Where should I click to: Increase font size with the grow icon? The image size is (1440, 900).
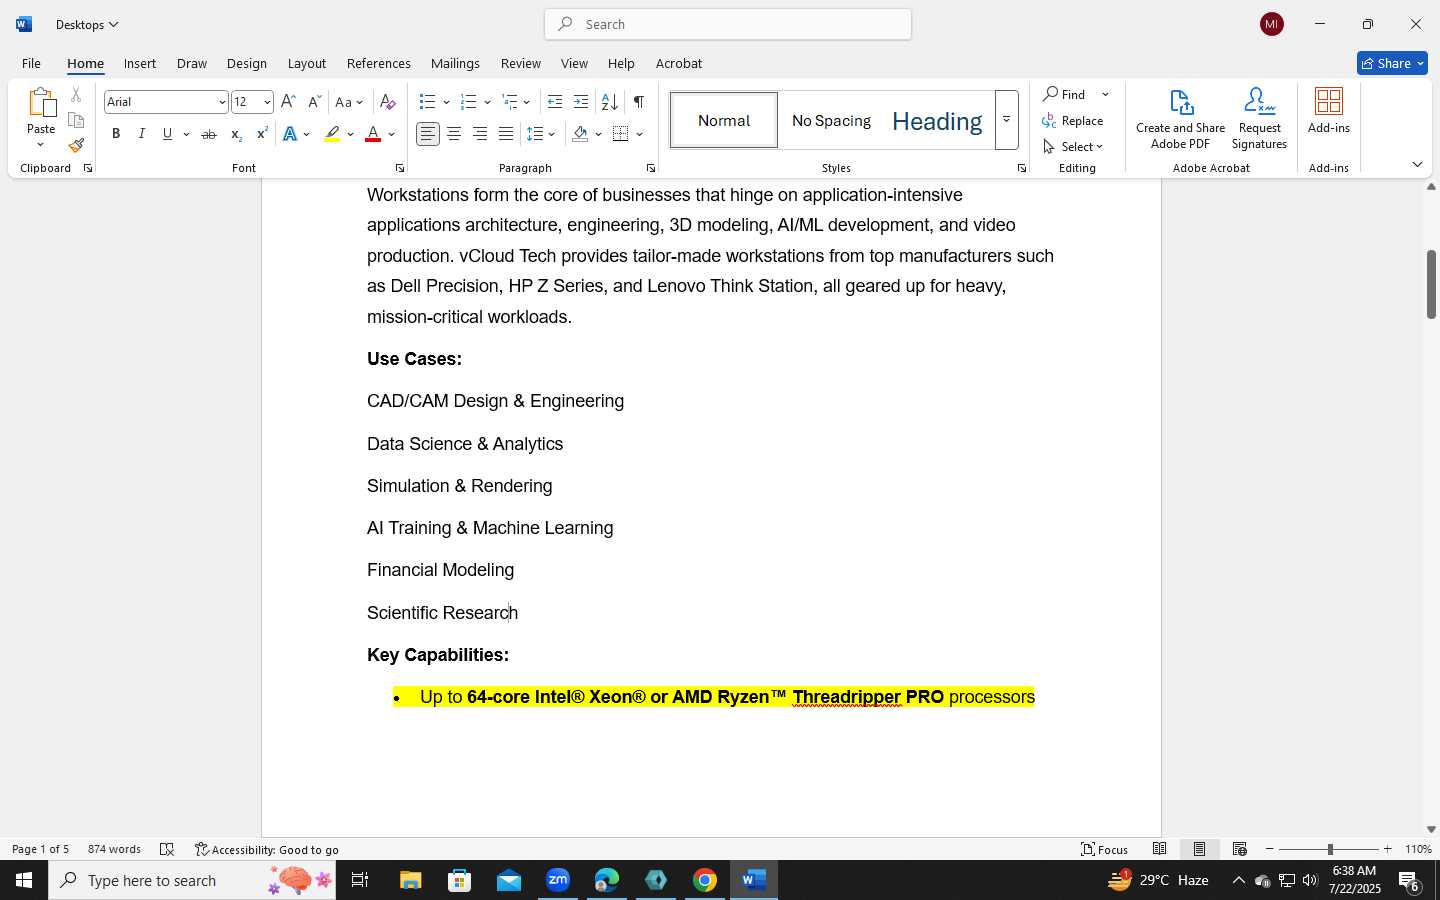288,102
